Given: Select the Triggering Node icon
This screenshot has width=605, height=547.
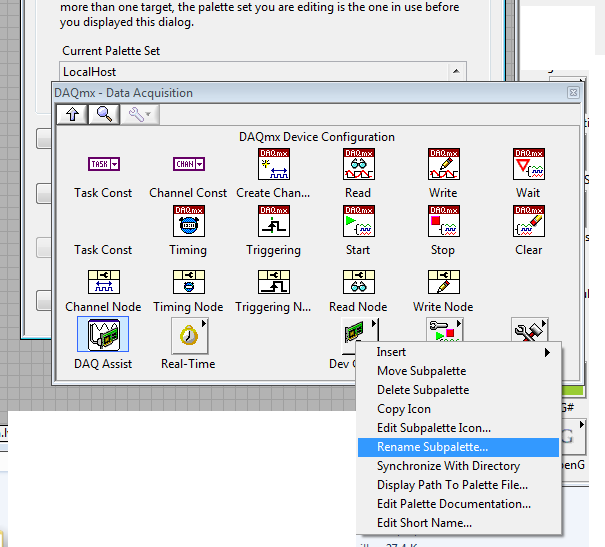Looking at the screenshot, I should coord(274,282).
